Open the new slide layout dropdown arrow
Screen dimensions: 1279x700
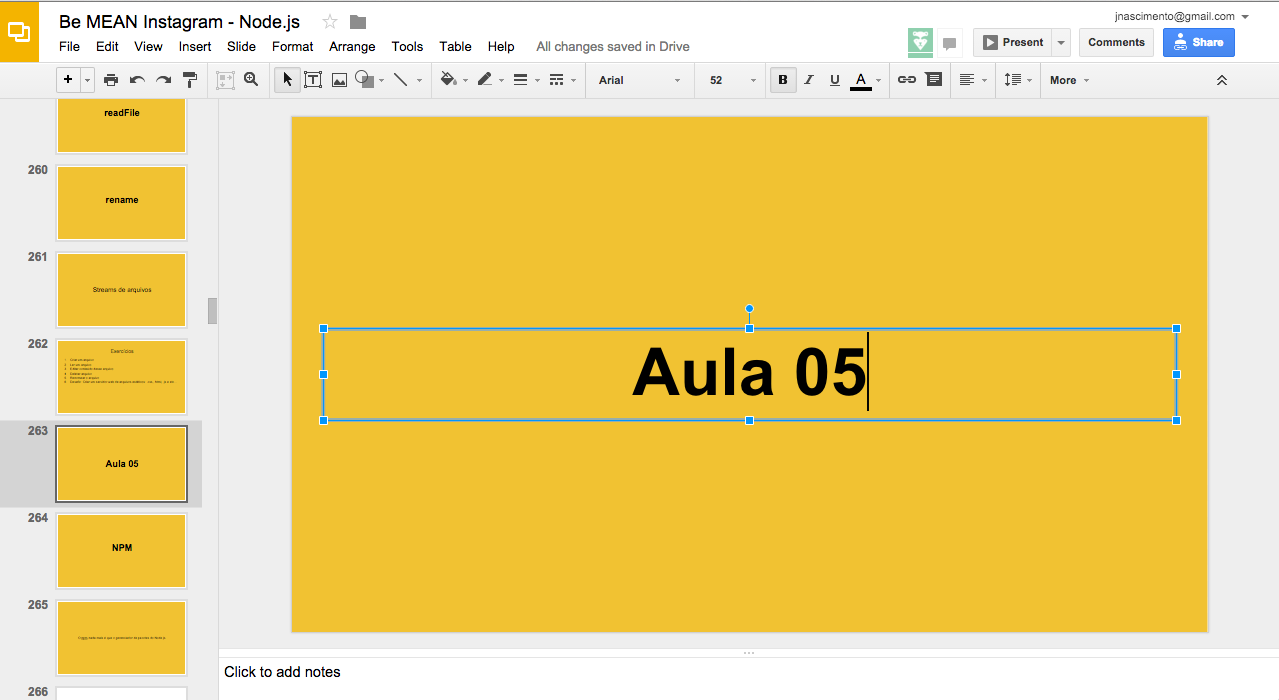coord(88,80)
